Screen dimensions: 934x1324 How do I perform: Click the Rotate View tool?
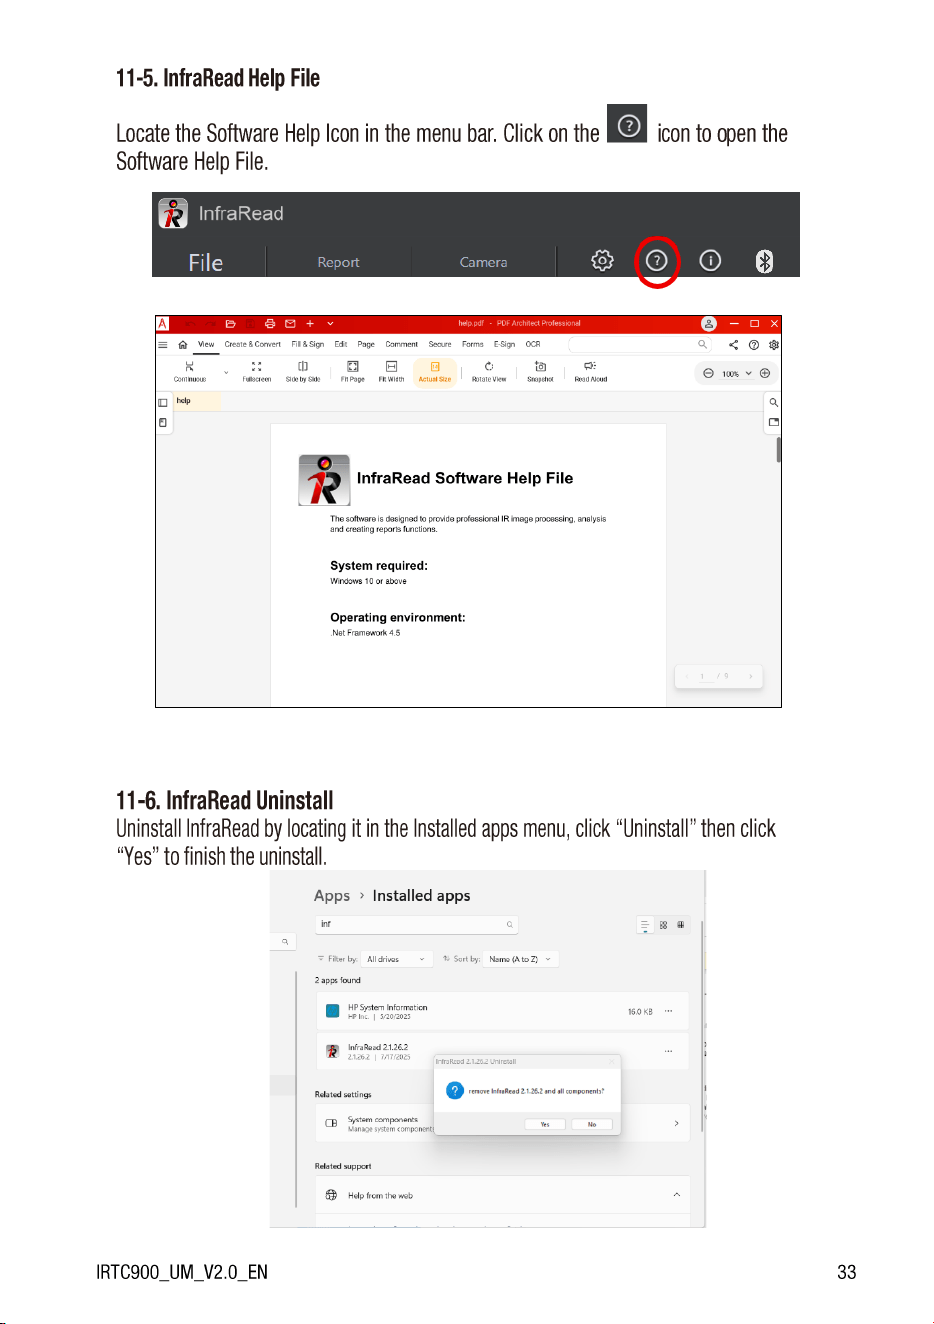pyautogui.click(x=489, y=371)
